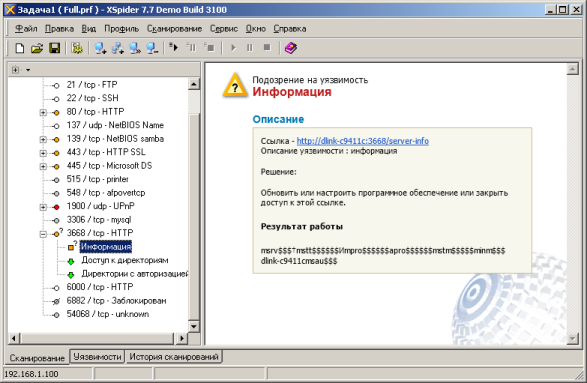The height and width of the screenshot is (383, 587).
Task: Switch to the История сканирований tab
Action: pos(174,357)
